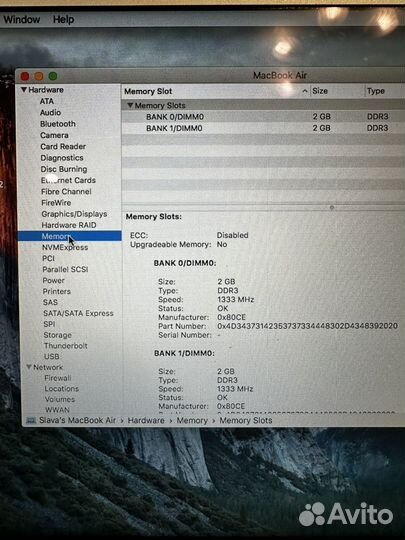Select Volumes under Network

click(x=60, y=399)
